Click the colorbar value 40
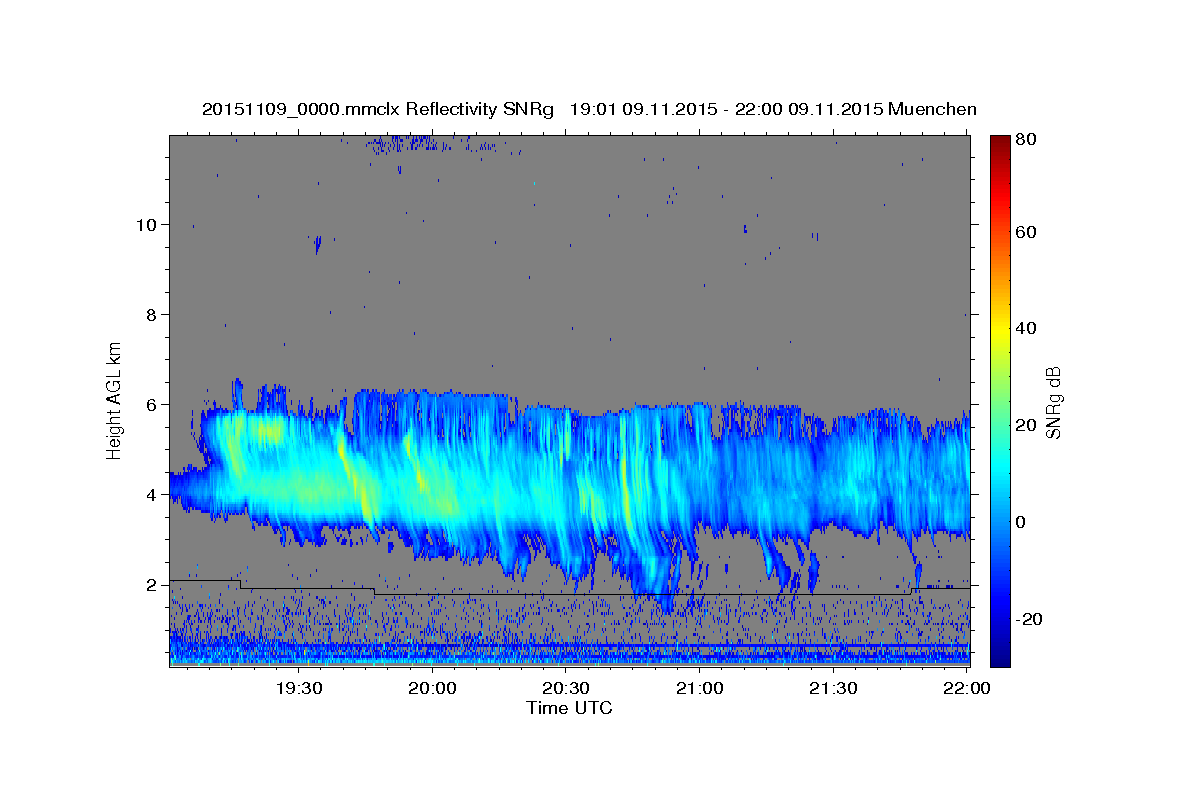Screen dimensions: 1200x800 pos(1025,328)
